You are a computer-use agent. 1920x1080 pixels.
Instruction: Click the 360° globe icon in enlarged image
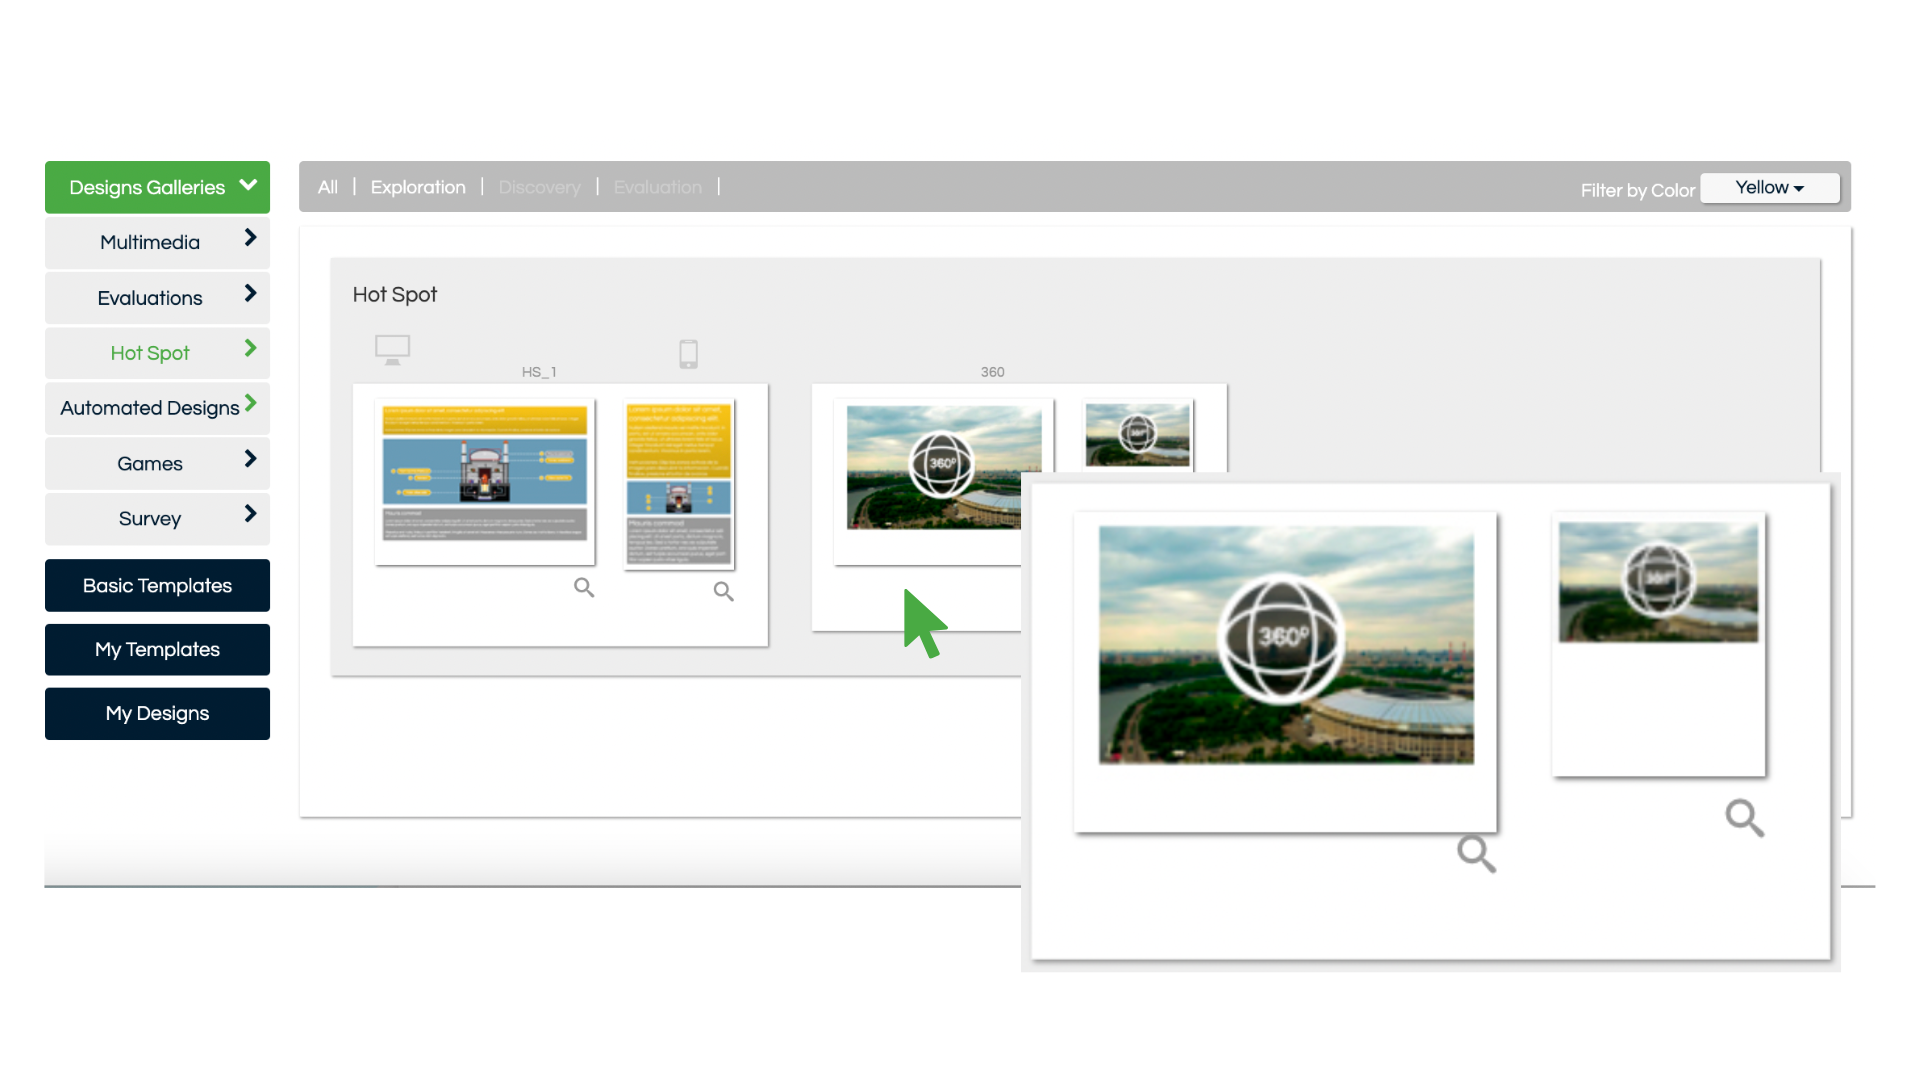pos(1281,638)
